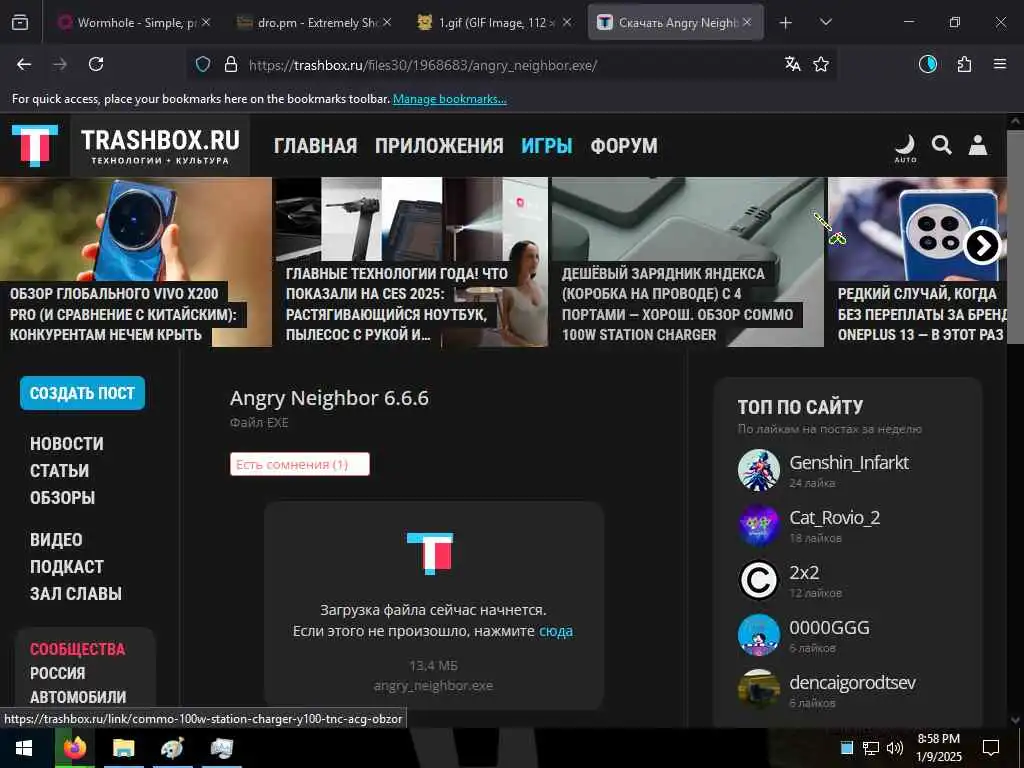This screenshot has height=768, width=1024.
Task: Click the network tray icon
Action: point(871,748)
